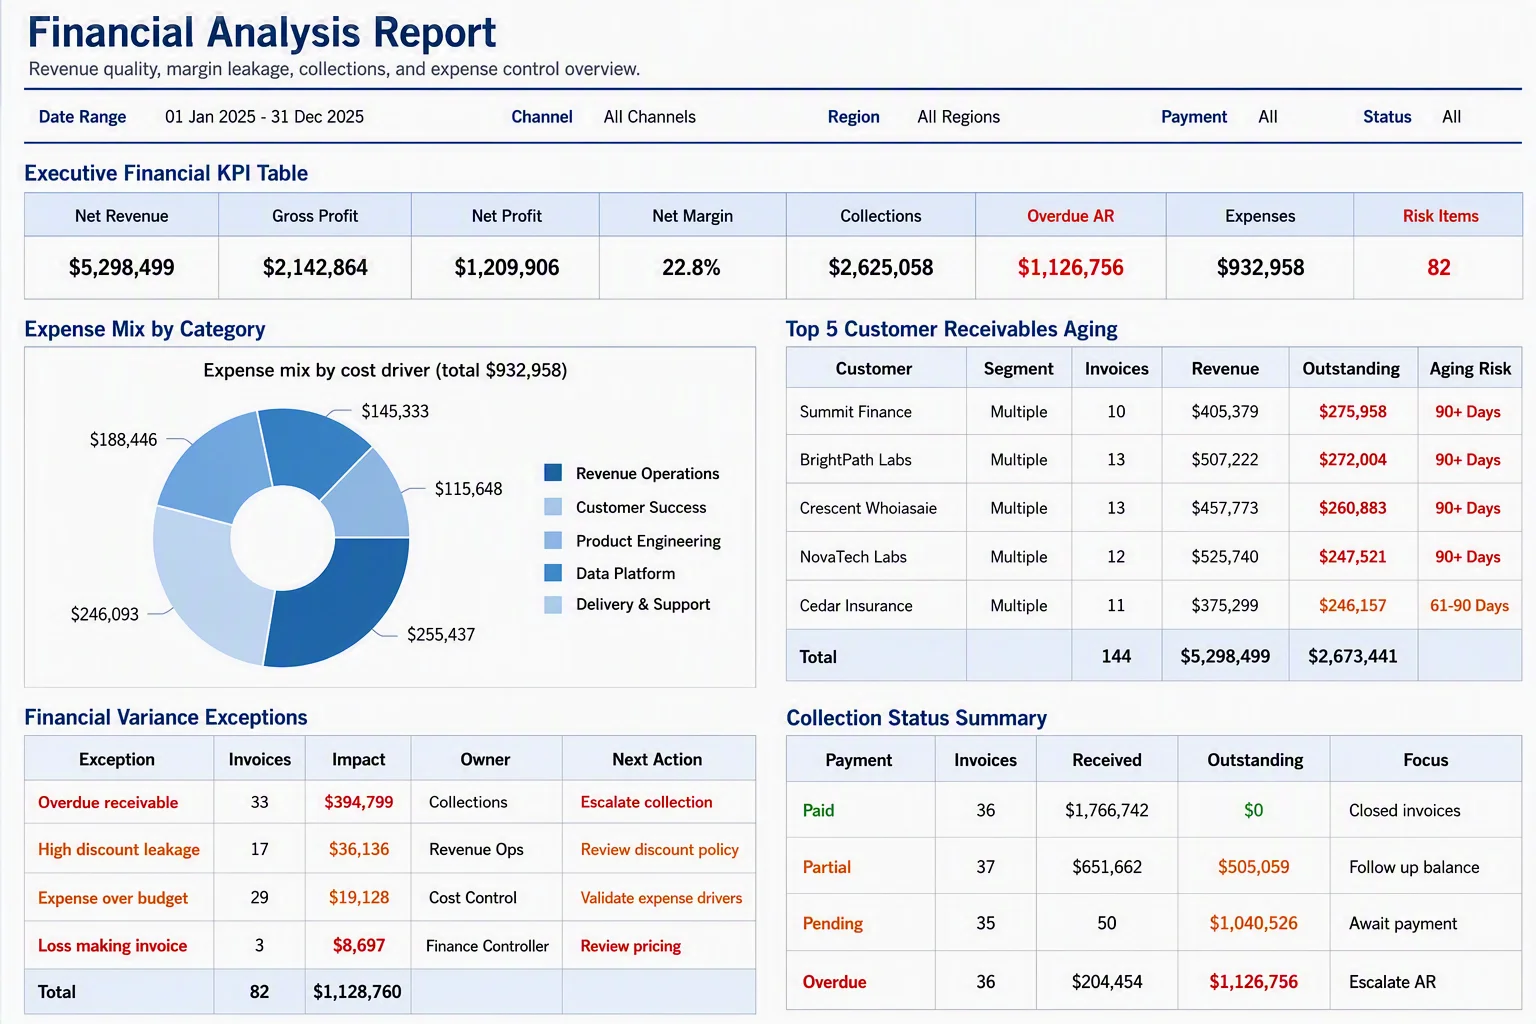Select the Crescent Whoiasaie customer name

(868, 508)
